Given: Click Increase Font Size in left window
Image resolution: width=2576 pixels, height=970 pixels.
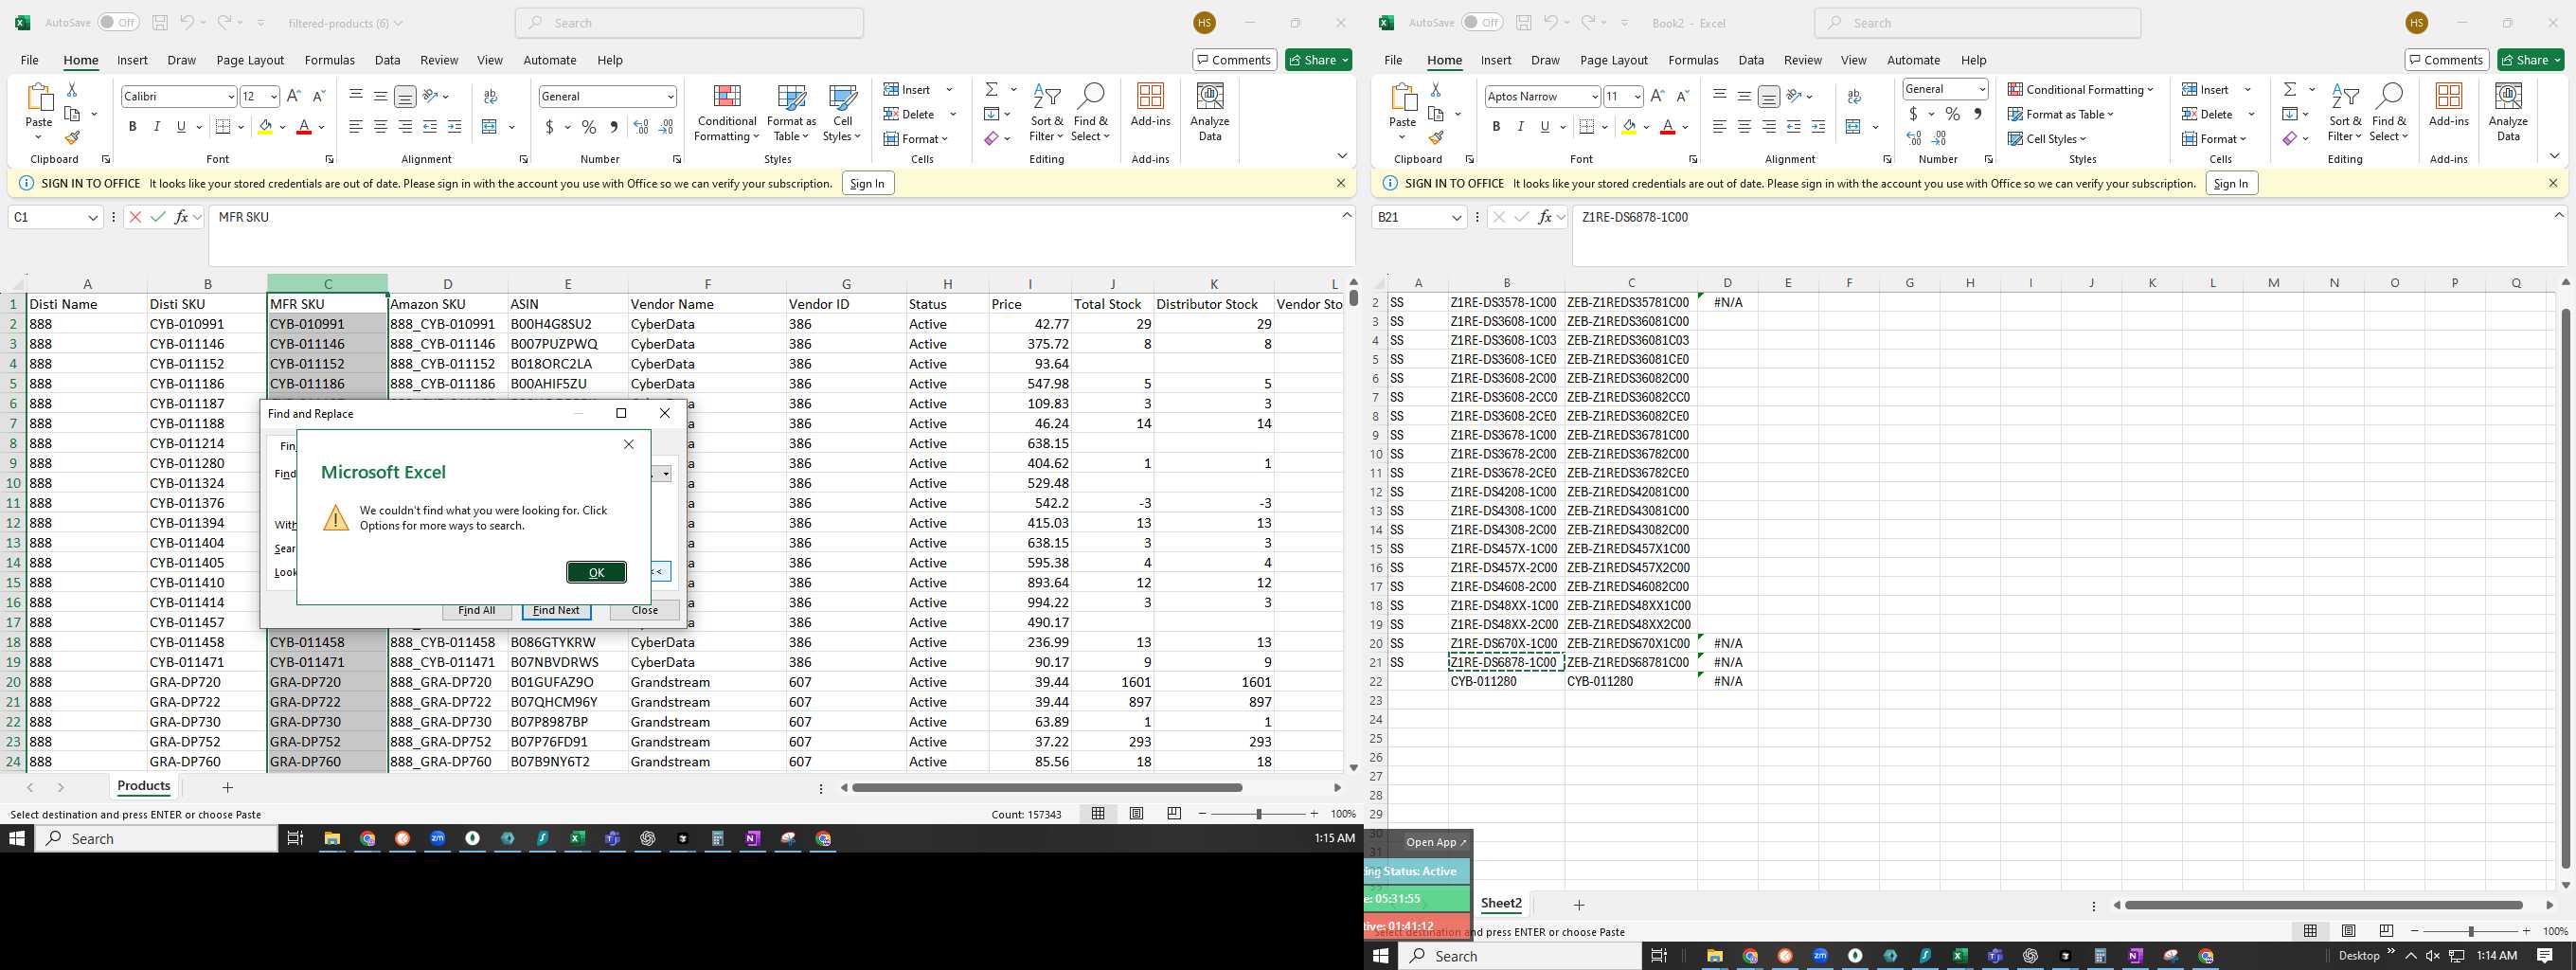Looking at the screenshot, I should point(293,96).
